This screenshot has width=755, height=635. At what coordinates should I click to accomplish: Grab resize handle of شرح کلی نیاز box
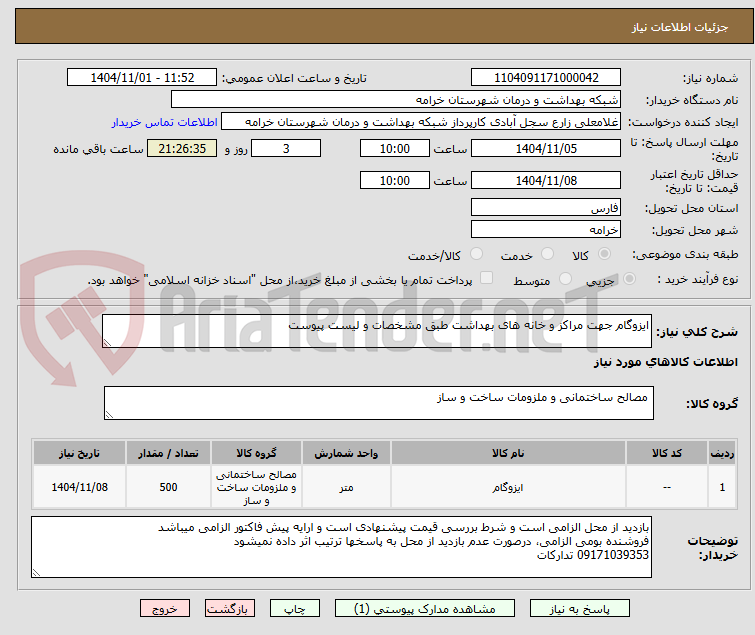107,343
